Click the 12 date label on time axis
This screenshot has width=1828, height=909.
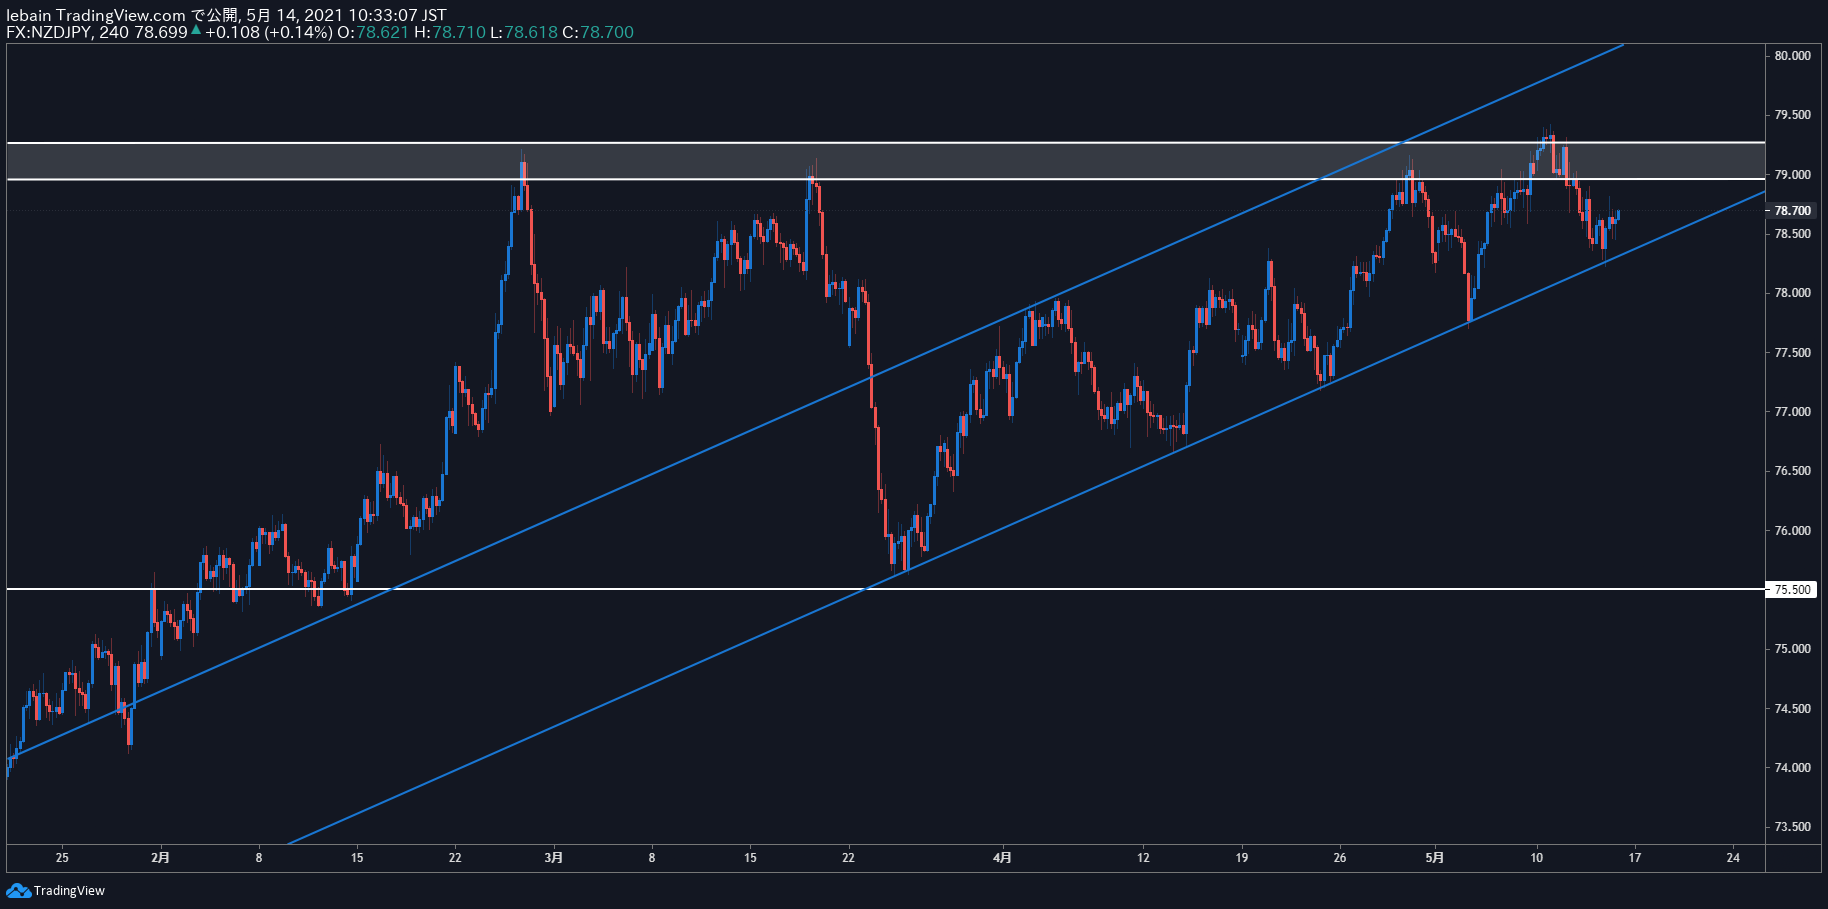click(x=1143, y=857)
